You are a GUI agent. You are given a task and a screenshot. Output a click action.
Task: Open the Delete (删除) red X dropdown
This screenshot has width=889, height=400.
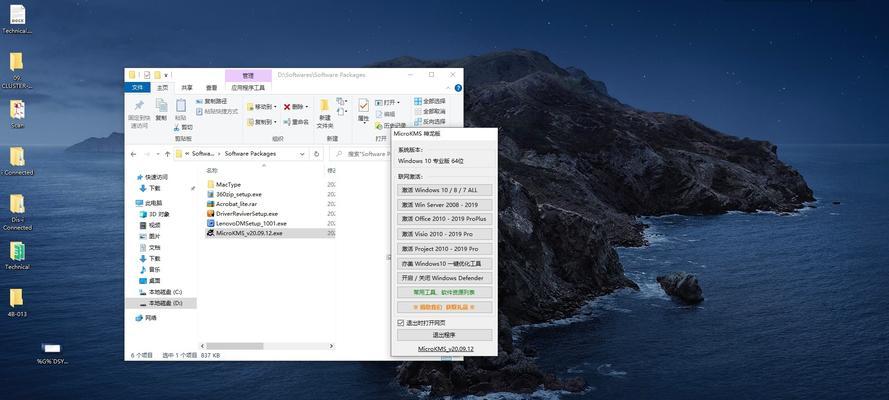coord(296,107)
